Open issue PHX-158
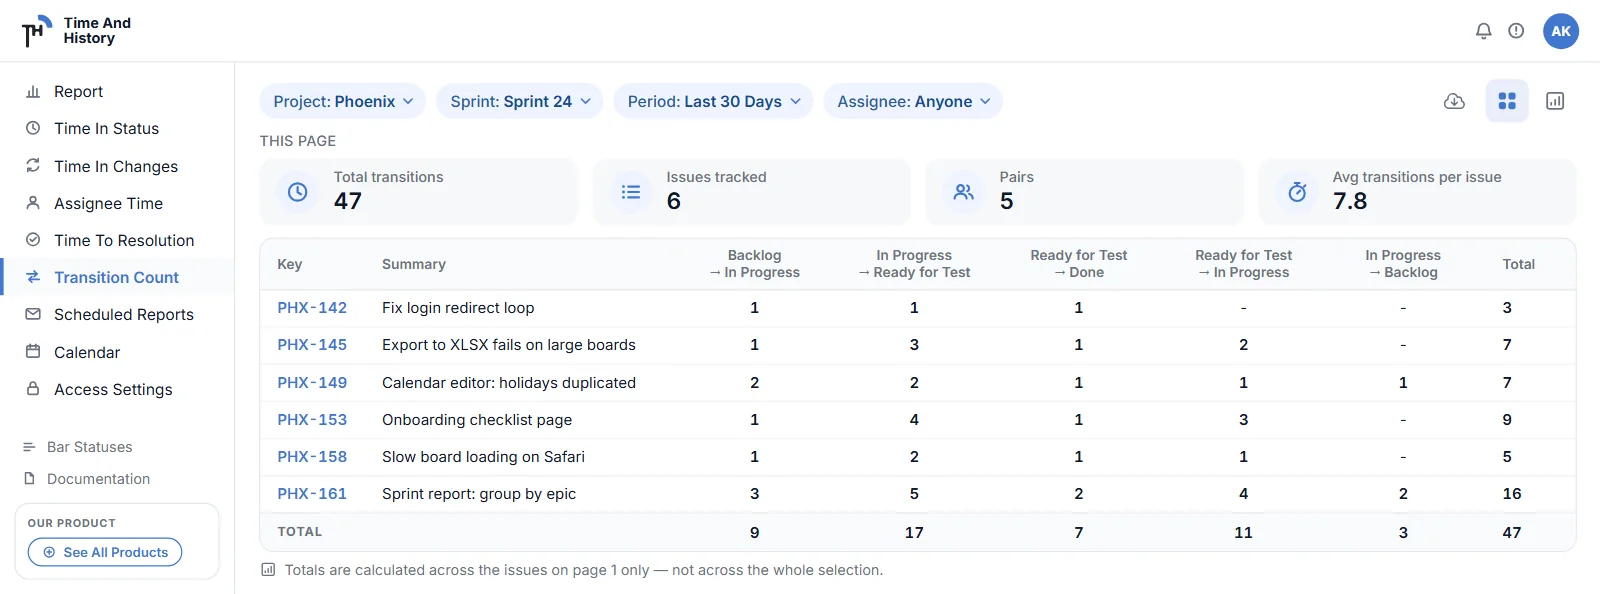 pos(312,457)
